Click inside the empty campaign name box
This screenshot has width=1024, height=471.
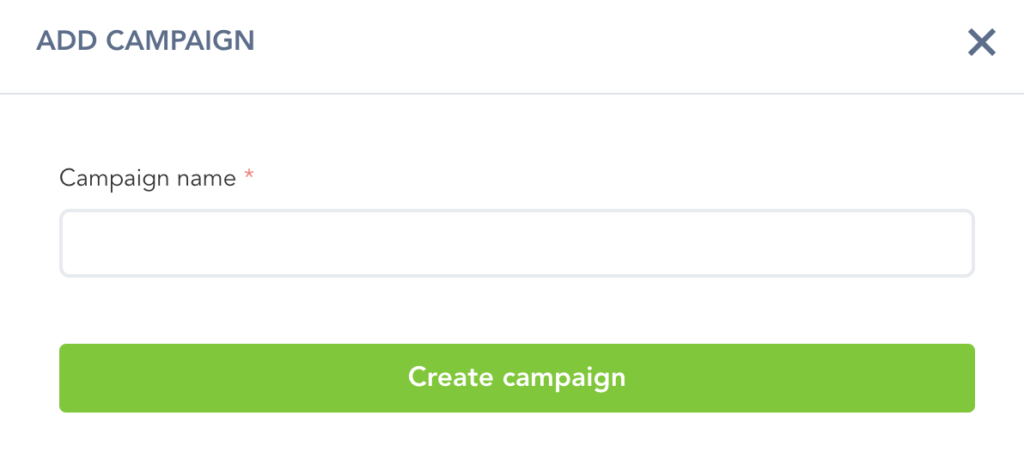(516, 243)
